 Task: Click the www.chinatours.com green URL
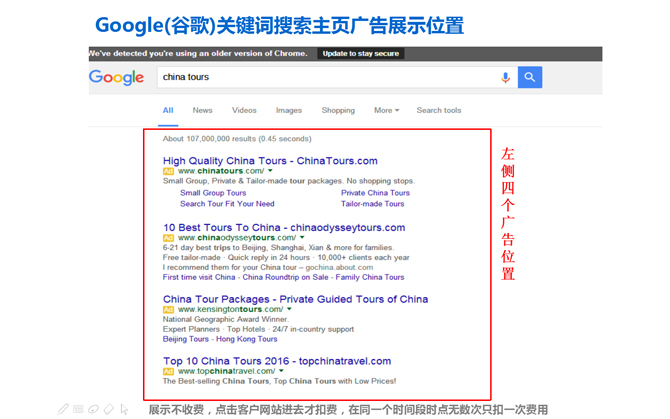click(x=221, y=171)
